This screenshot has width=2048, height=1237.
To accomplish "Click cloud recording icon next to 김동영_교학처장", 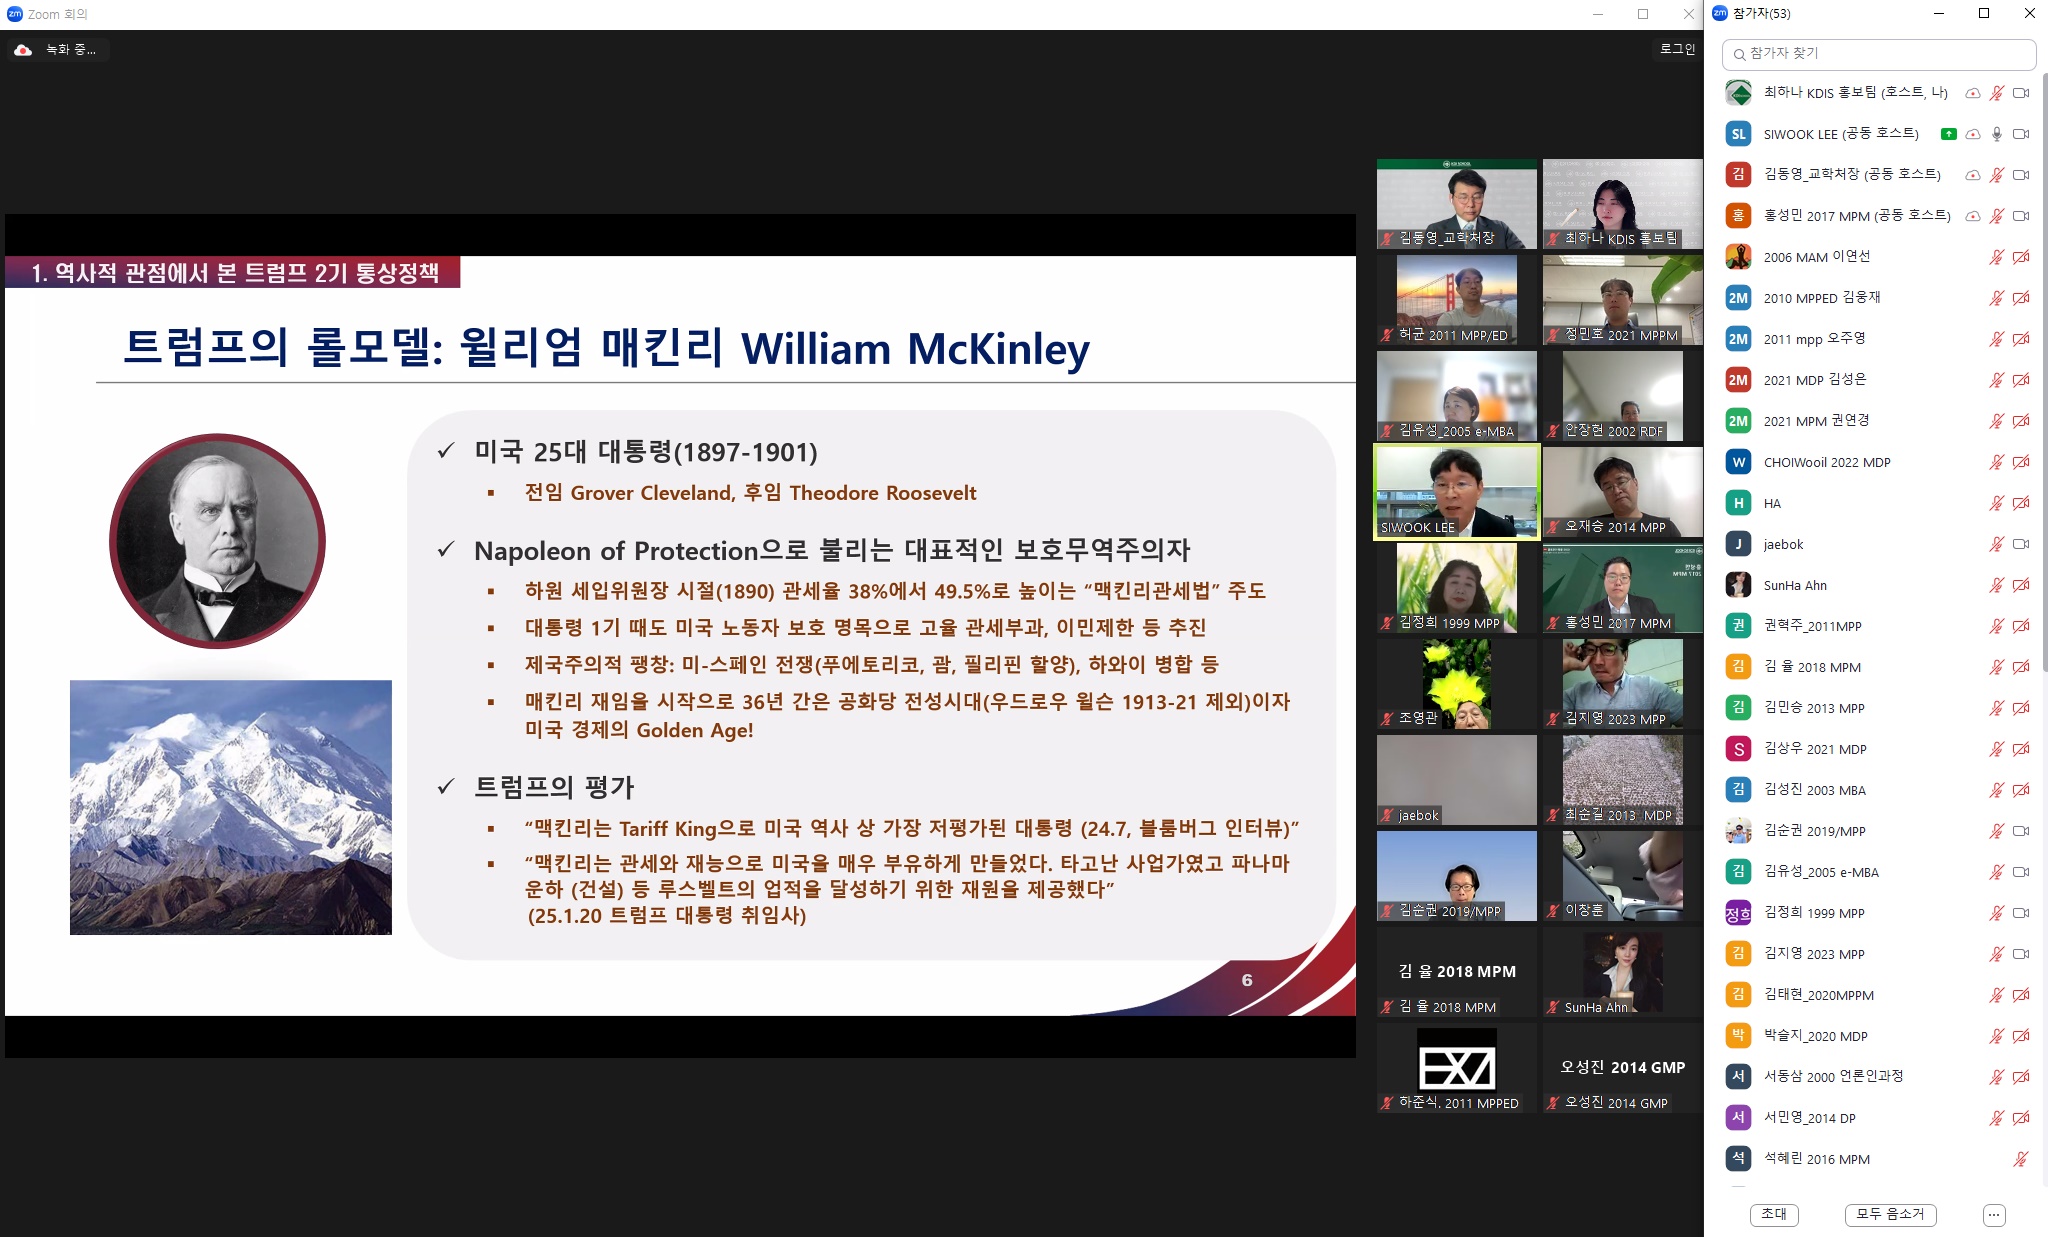I will 1972,175.
